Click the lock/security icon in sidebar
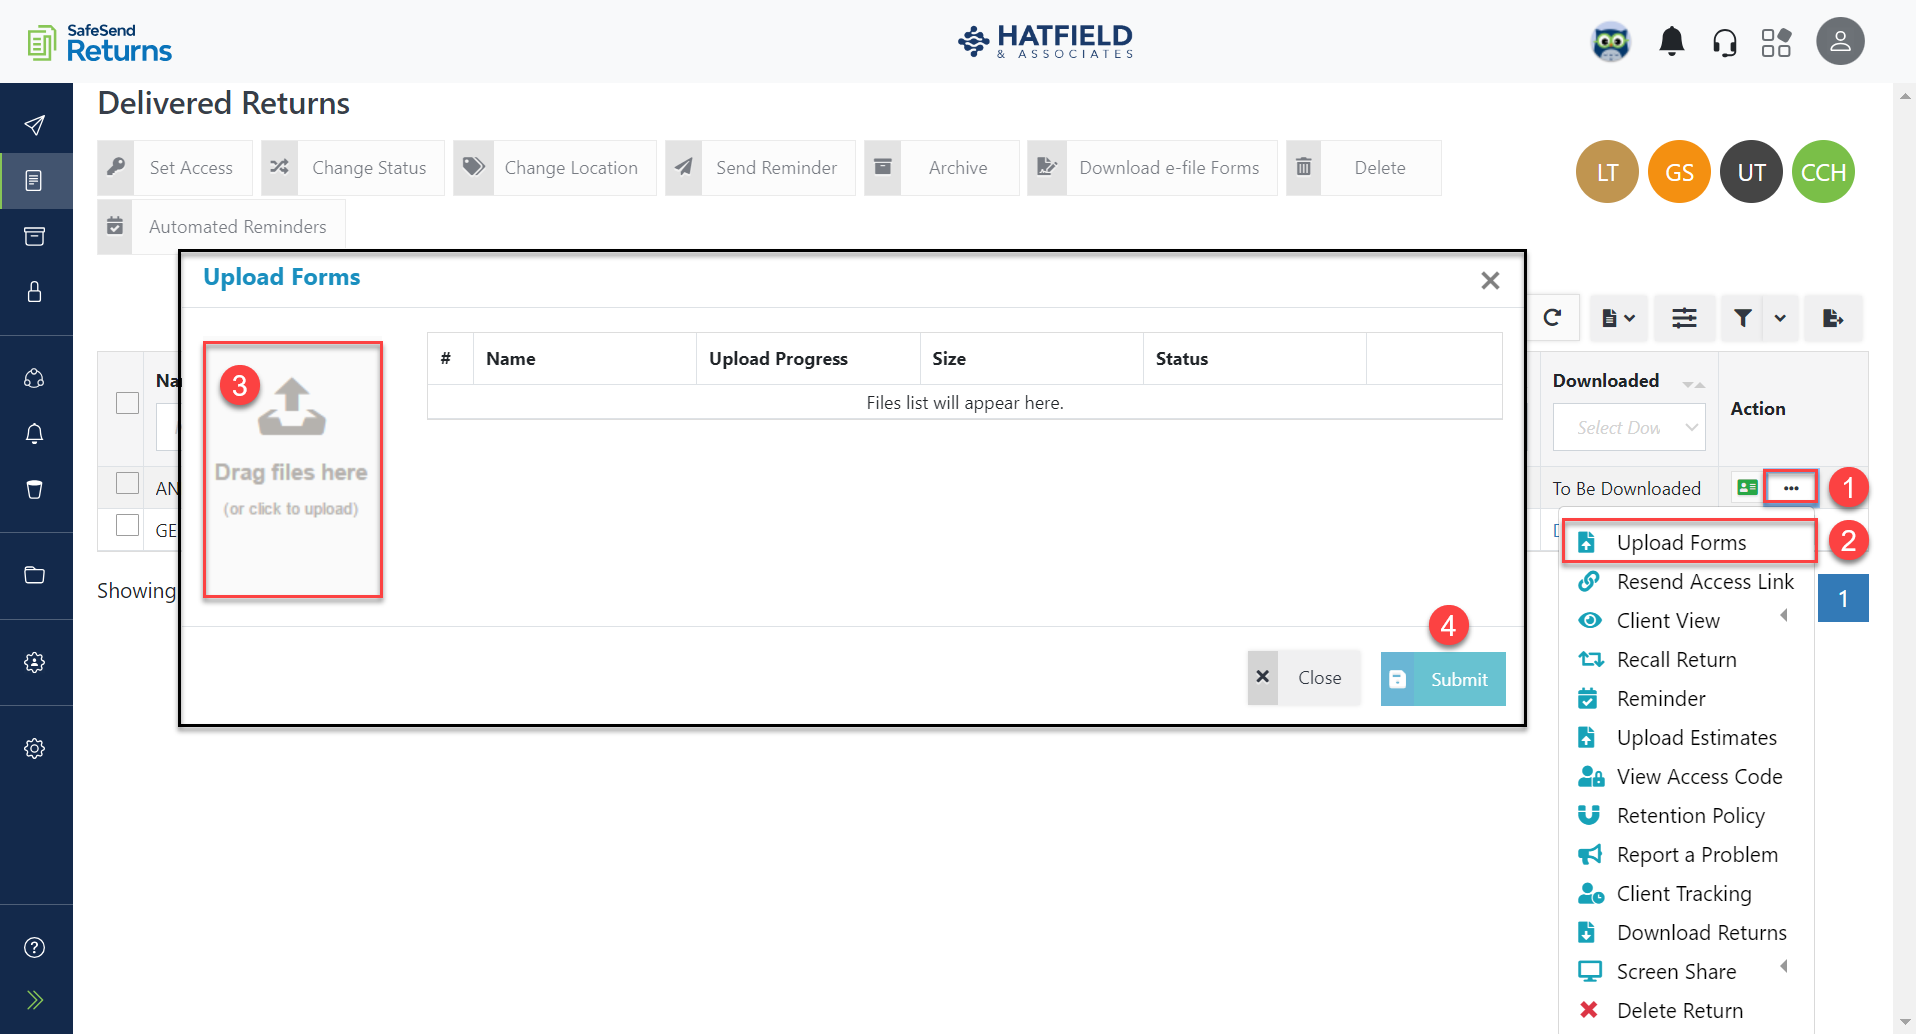 (x=36, y=292)
